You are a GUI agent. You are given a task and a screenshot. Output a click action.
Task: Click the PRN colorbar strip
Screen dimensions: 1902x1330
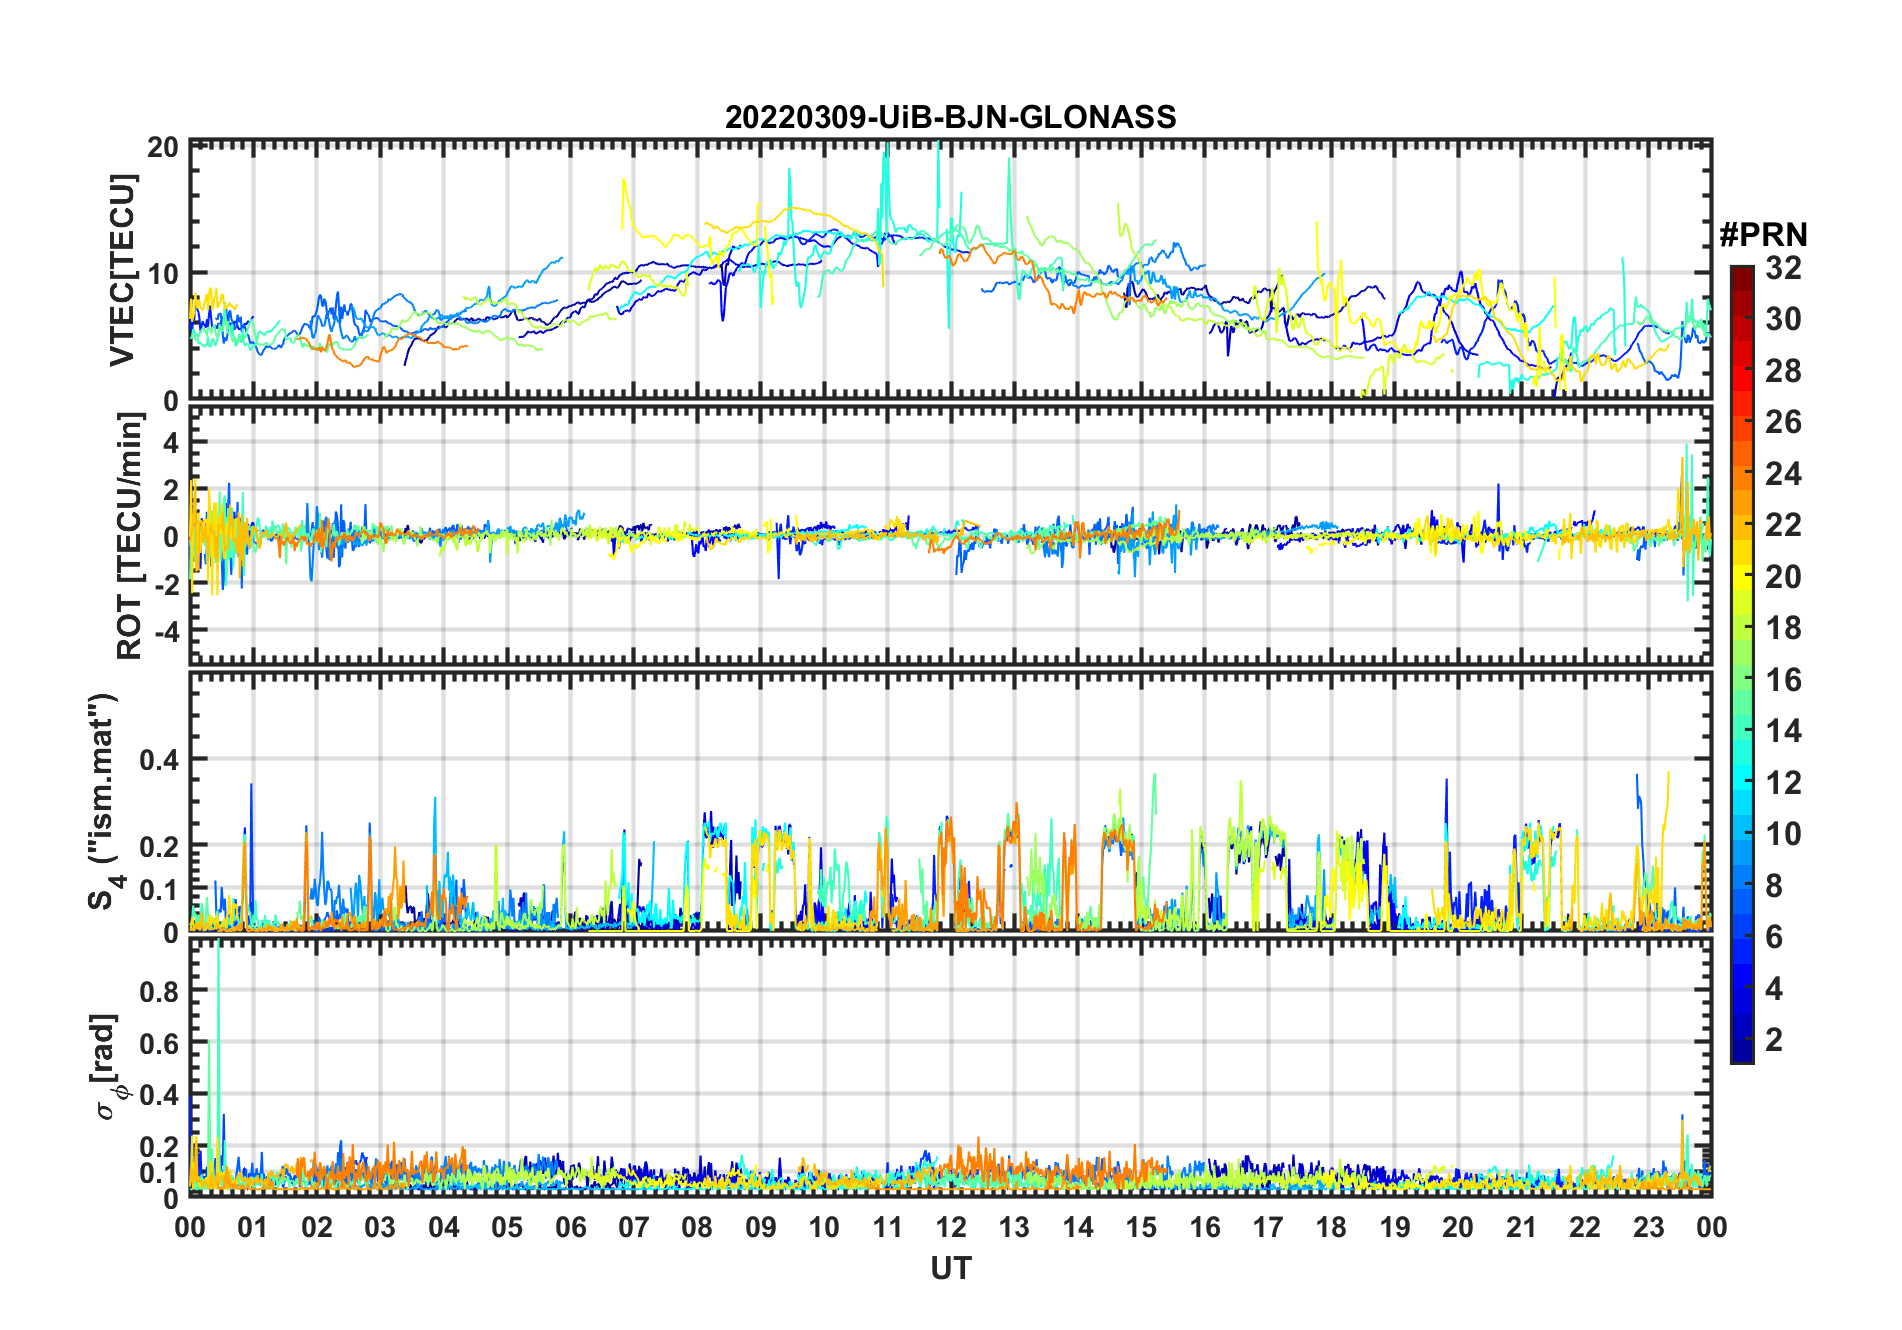pyautogui.click(x=1742, y=664)
